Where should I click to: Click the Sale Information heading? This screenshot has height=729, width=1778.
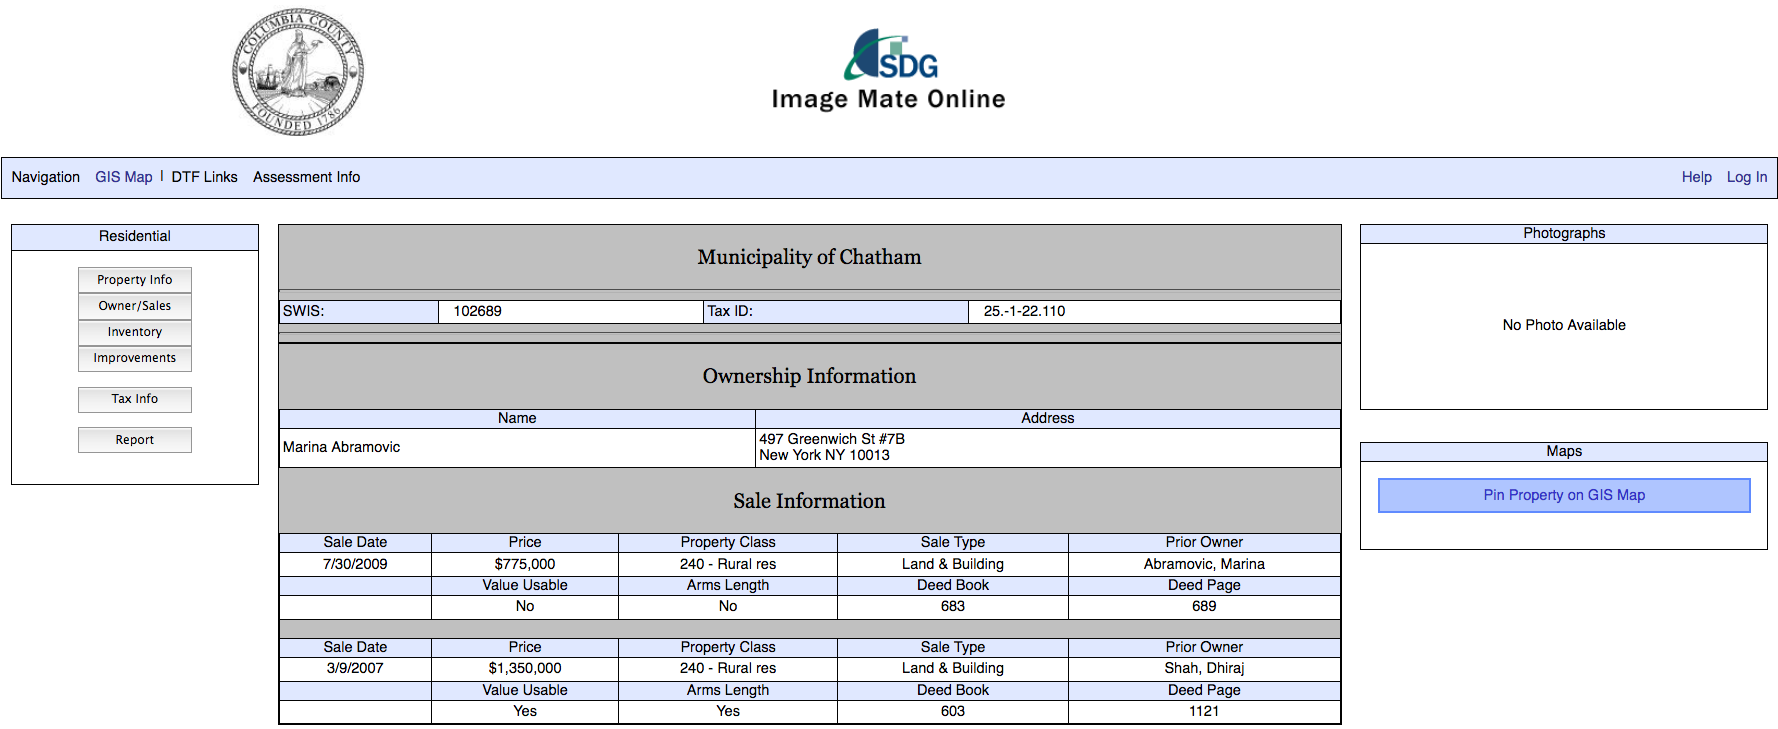(x=809, y=501)
